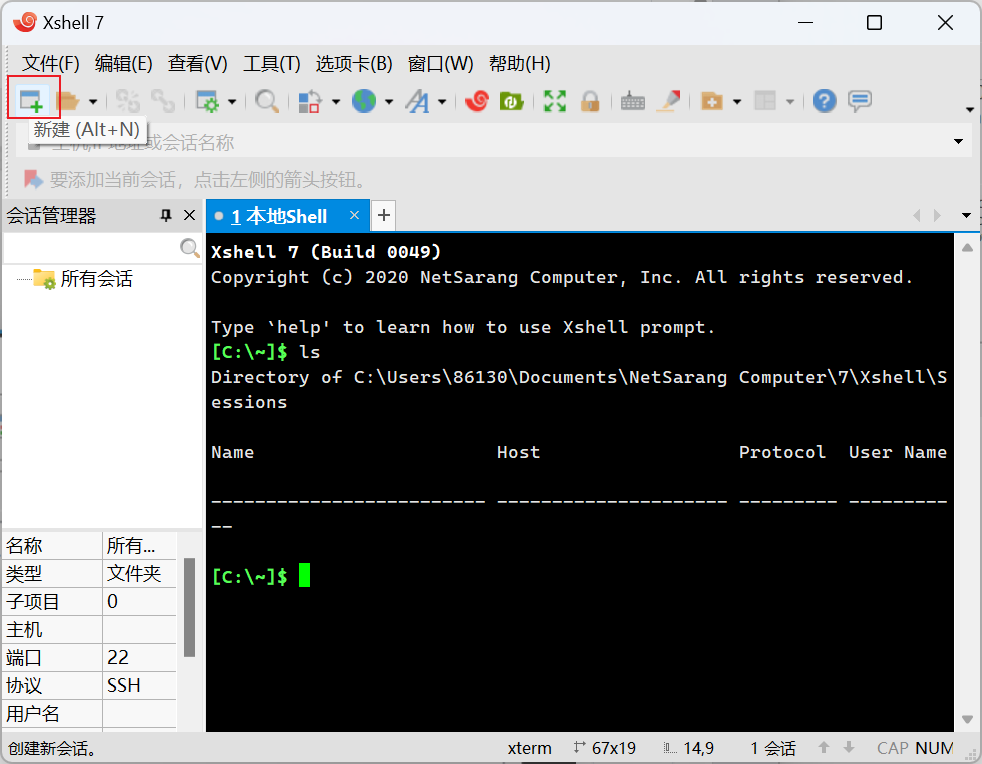This screenshot has height=764, width=982.
Task: Click the terminal scrollbar down arrow
Action: 968,720
